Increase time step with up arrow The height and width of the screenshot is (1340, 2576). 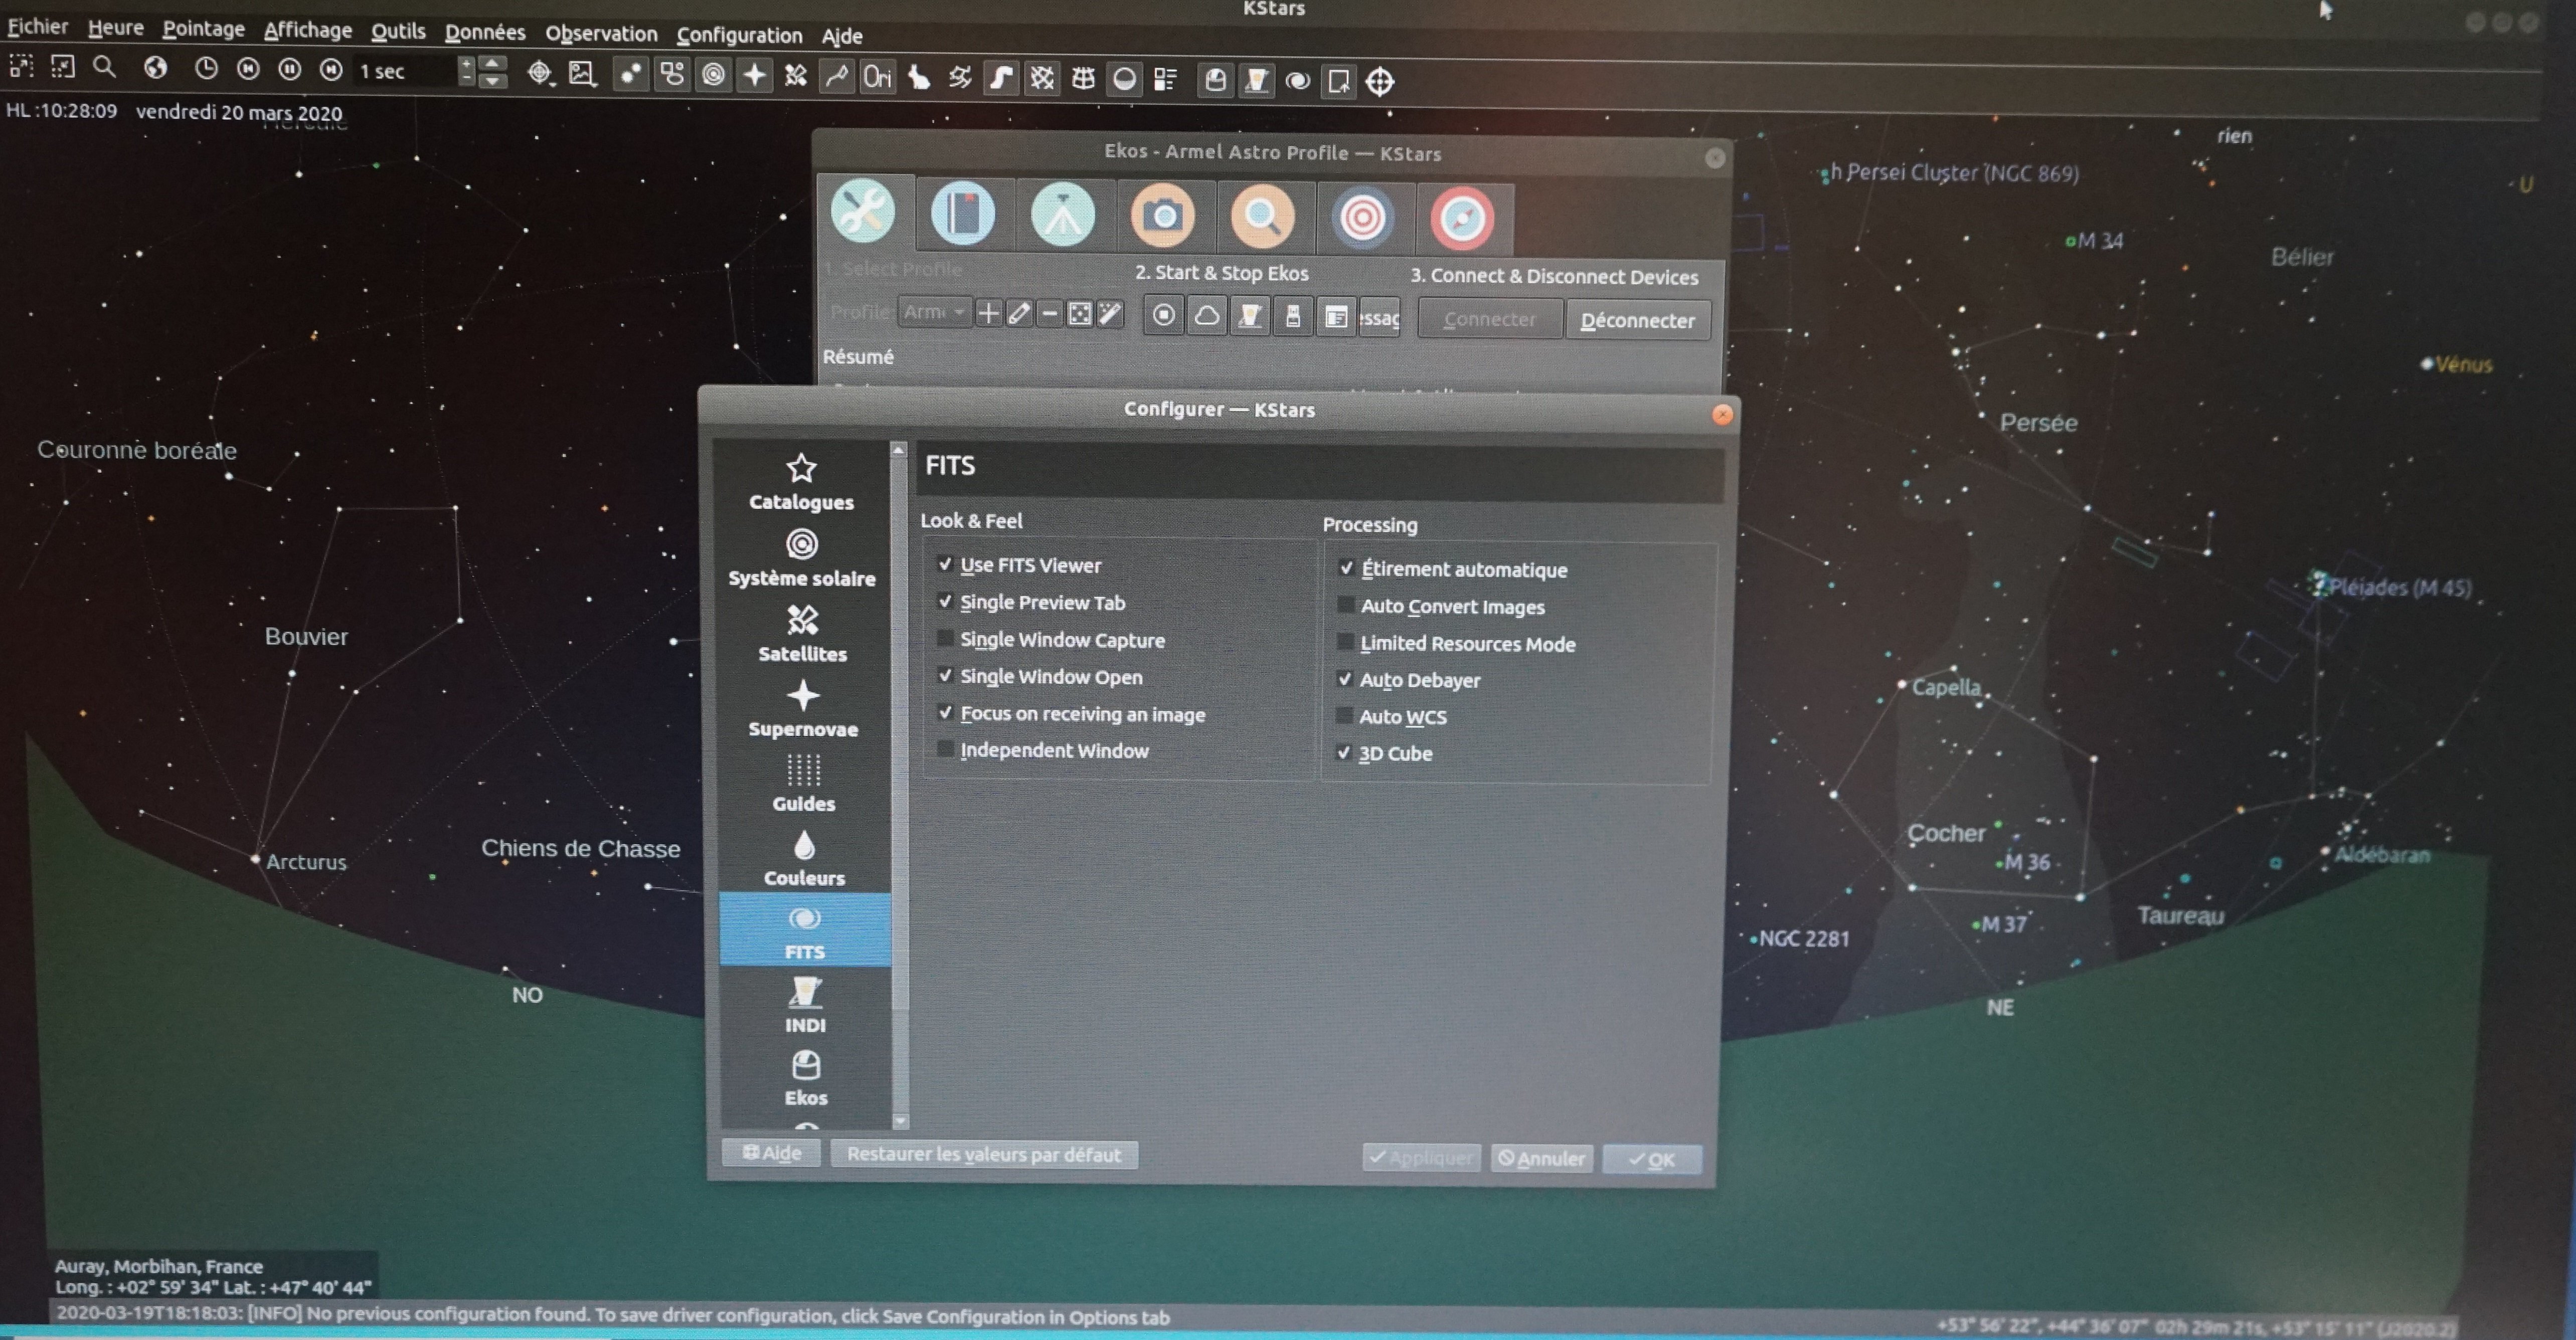(x=492, y=63)
